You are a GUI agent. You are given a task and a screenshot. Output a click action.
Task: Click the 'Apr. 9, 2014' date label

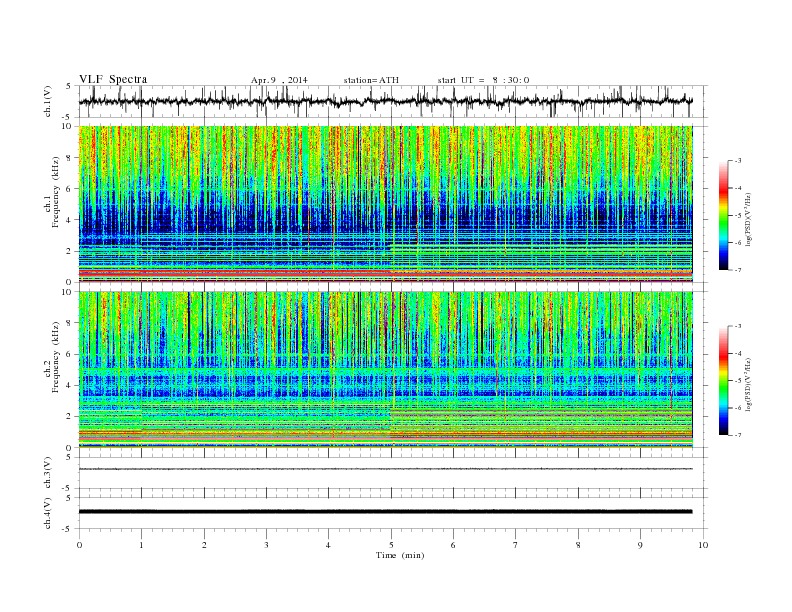click(x=279, y=80)
